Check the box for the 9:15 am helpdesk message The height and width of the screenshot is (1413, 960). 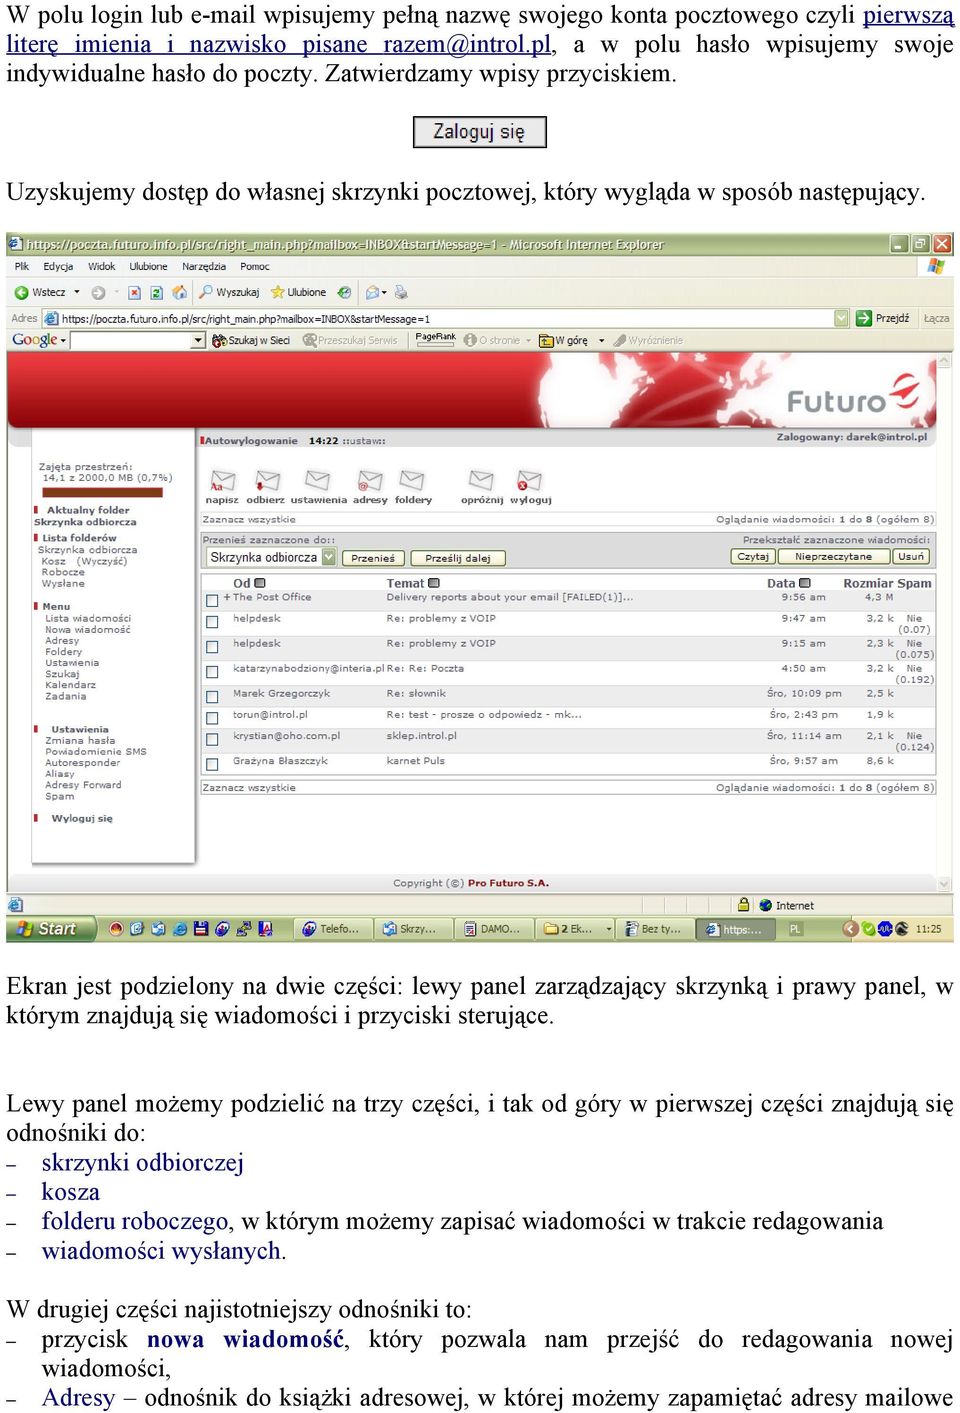tap(212, 647)
